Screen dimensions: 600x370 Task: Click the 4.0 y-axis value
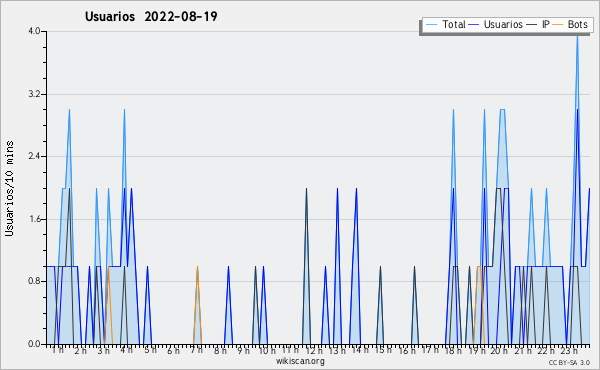click(35, 31)
